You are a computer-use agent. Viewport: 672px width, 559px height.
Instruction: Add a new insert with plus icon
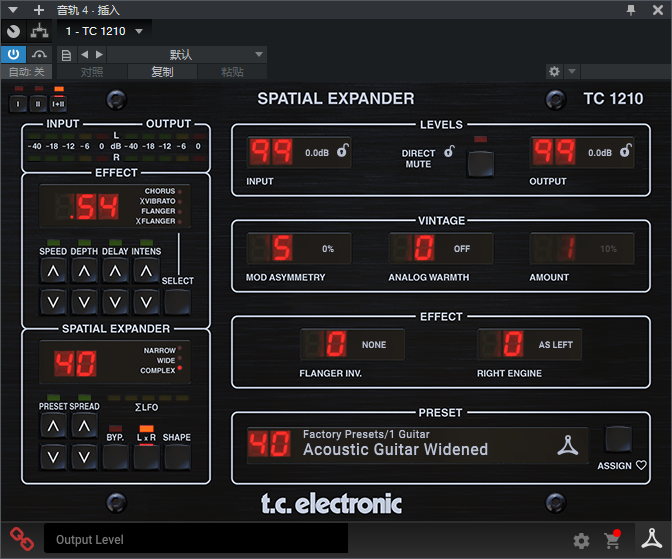click(39, 9)
